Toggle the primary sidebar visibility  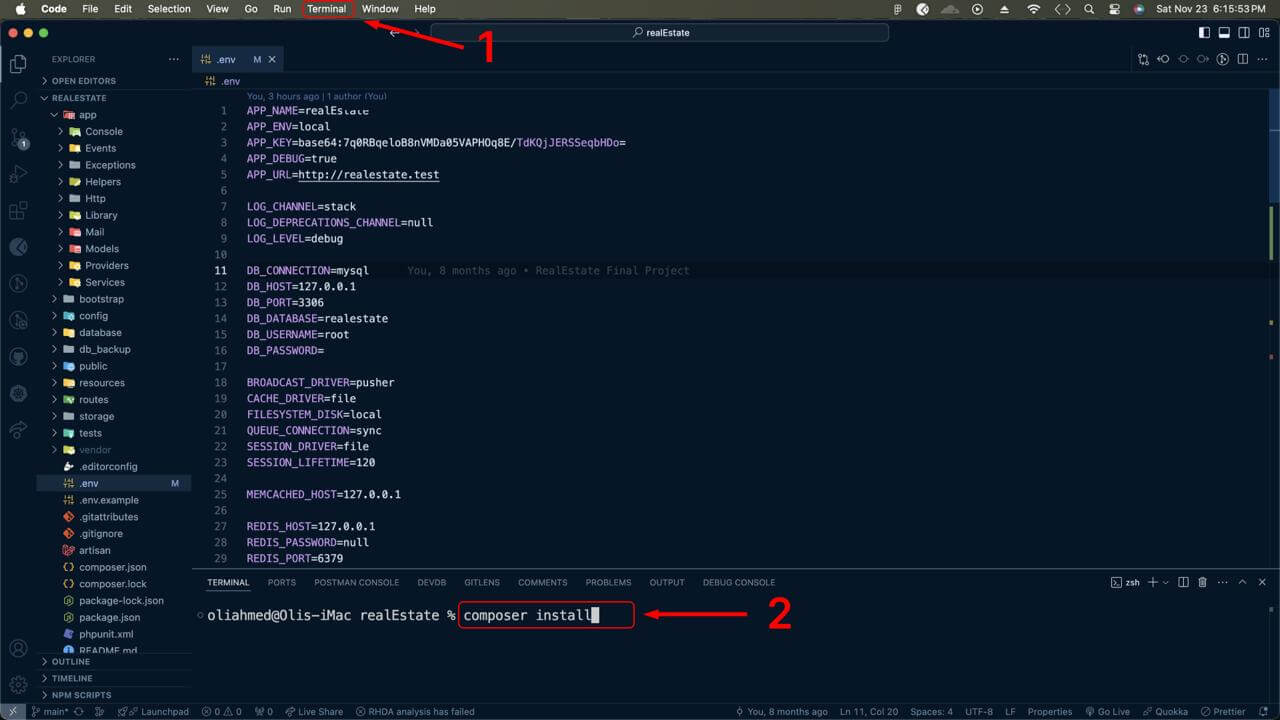coord(1203,33)
